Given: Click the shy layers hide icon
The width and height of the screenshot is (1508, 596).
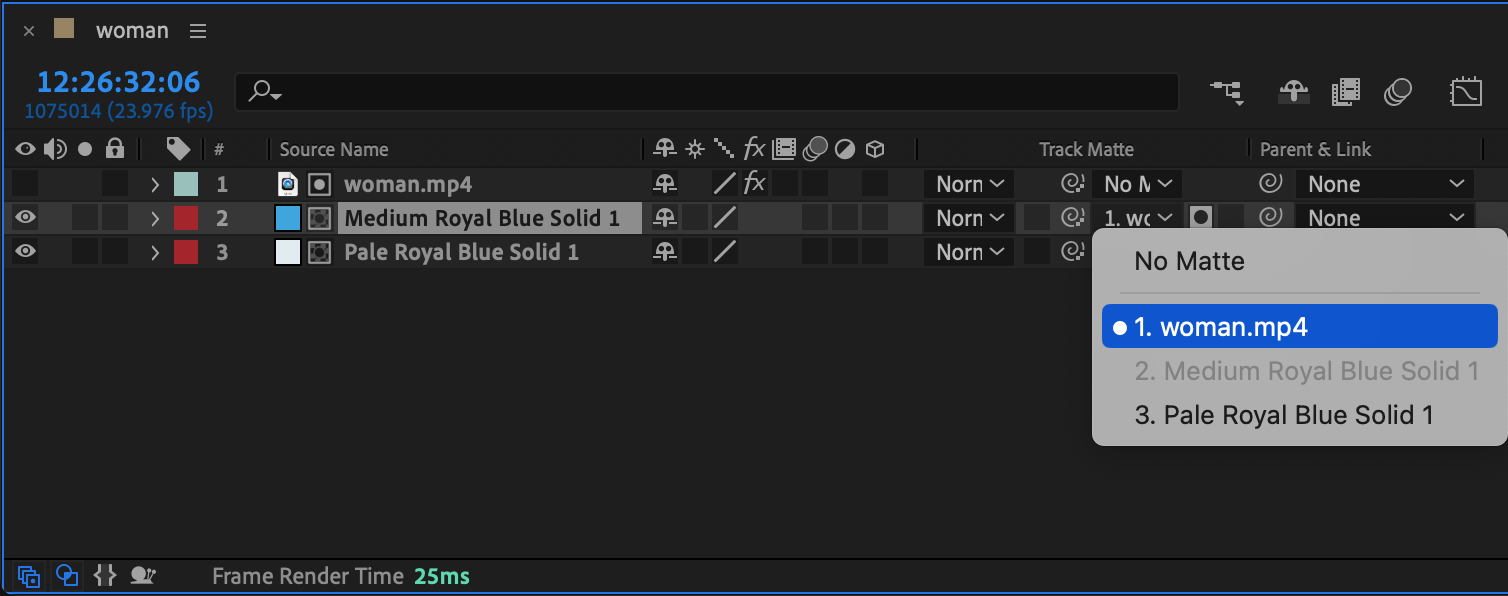Looking at the screenshot, I should click(1294, 93).
